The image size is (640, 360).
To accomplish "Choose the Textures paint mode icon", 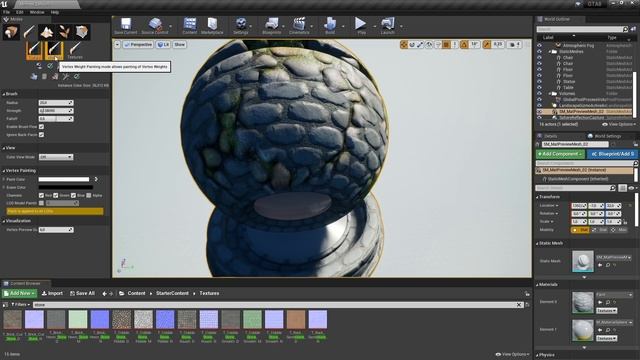I will pos(75,50).
